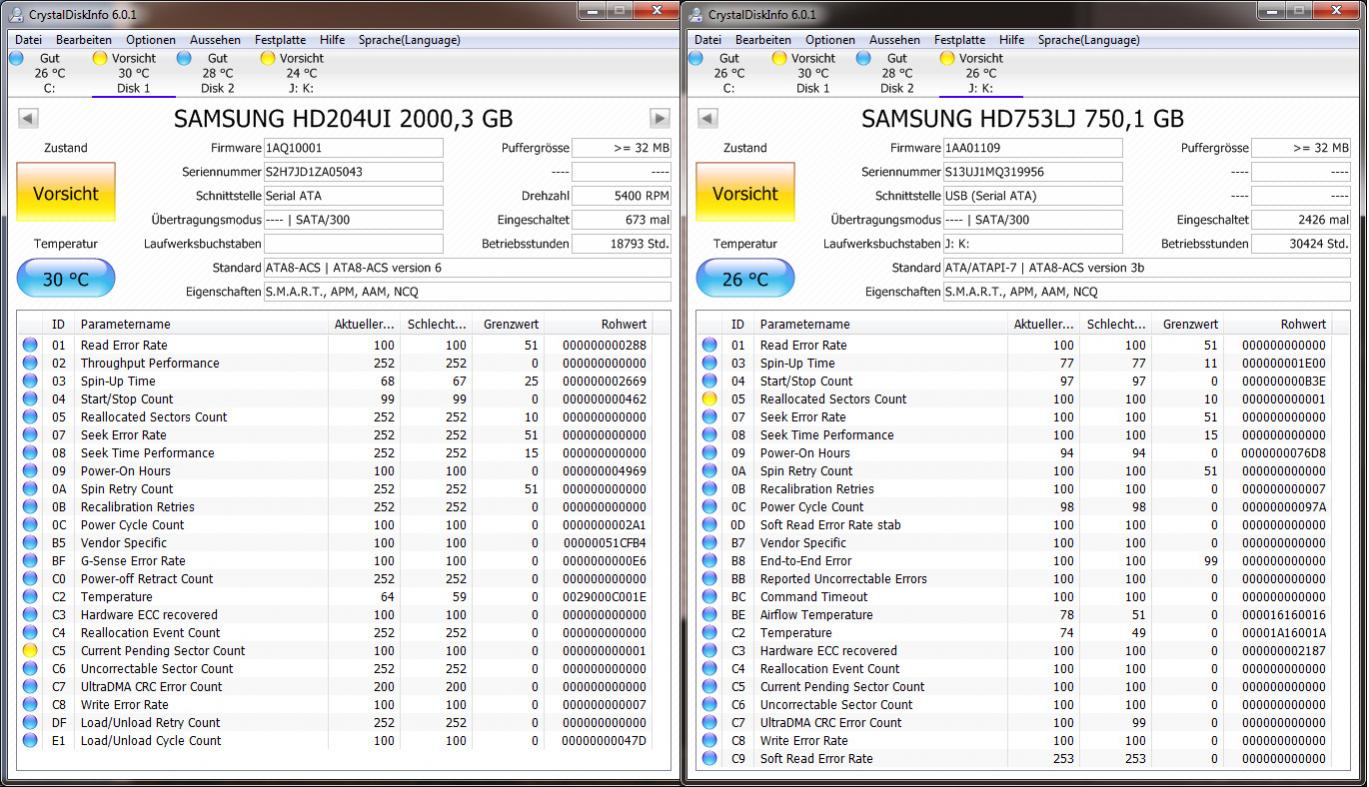1369x787 pixels.
Task: Open Sprache(Language) menu in right window
Action: click(1089, 40)
